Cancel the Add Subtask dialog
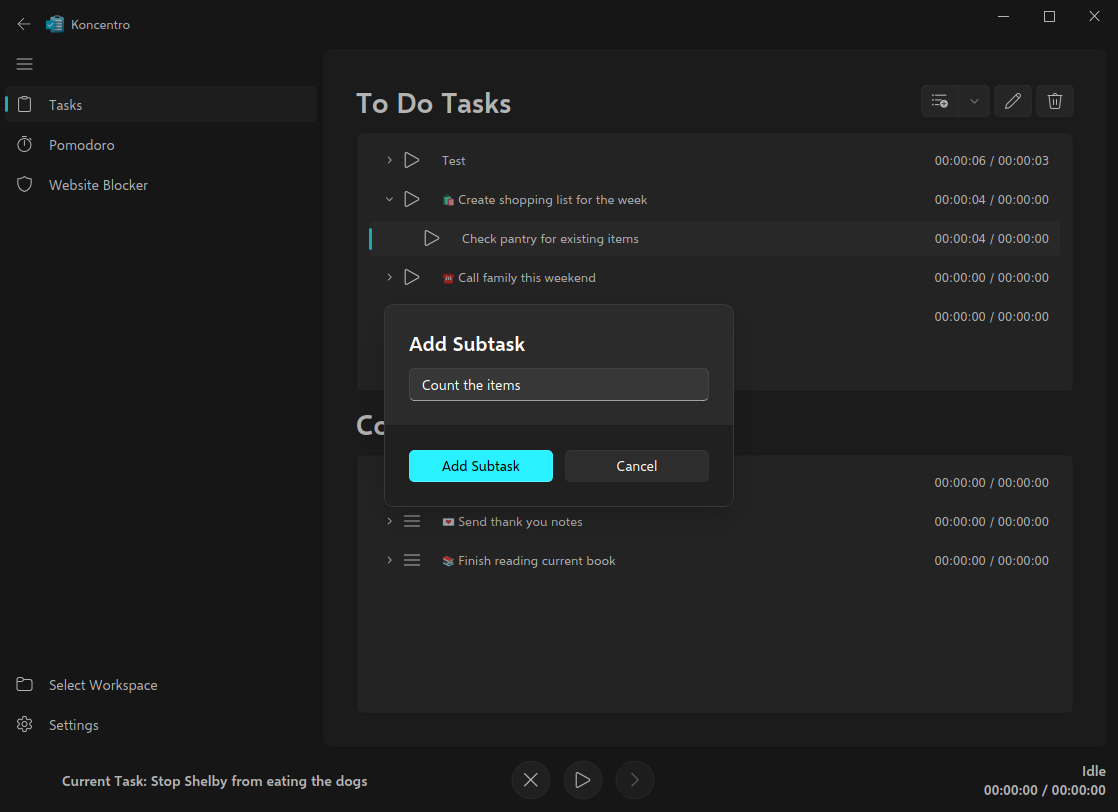Viewport: 1118px width, 812px height. coord(636,466)
